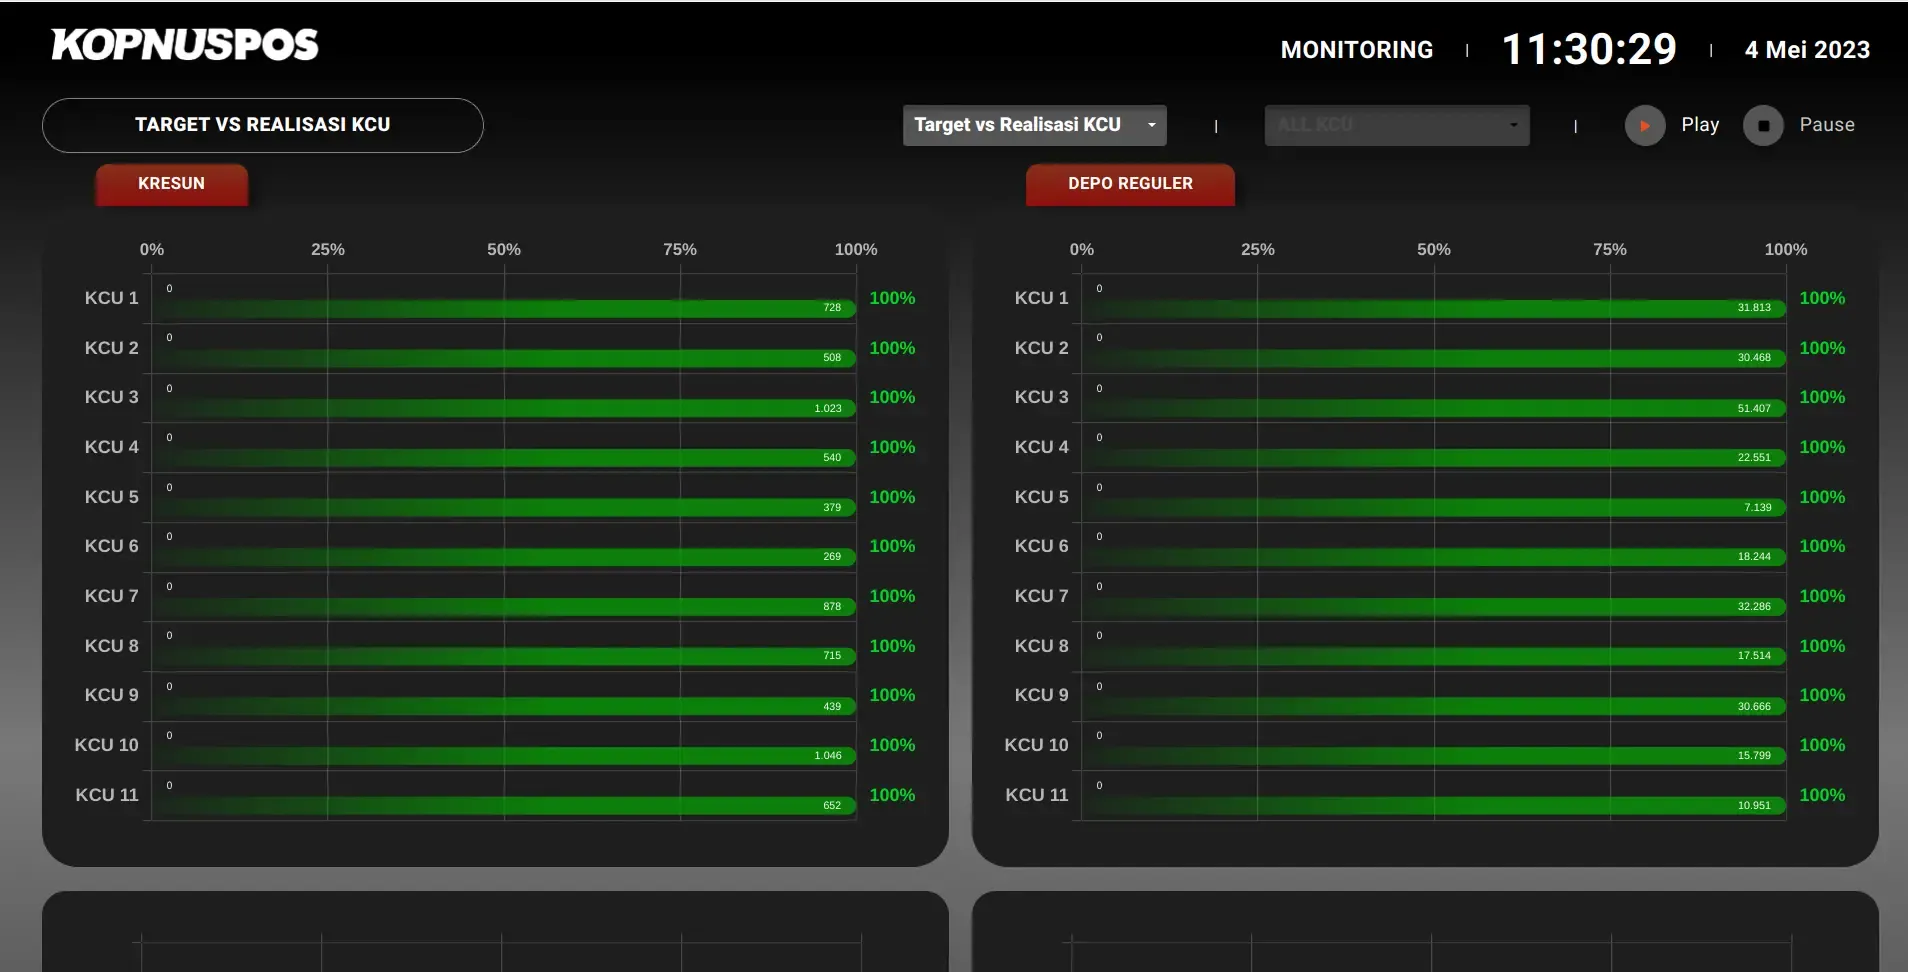Click the 4 Mei 2023 date

point(1807,50)
